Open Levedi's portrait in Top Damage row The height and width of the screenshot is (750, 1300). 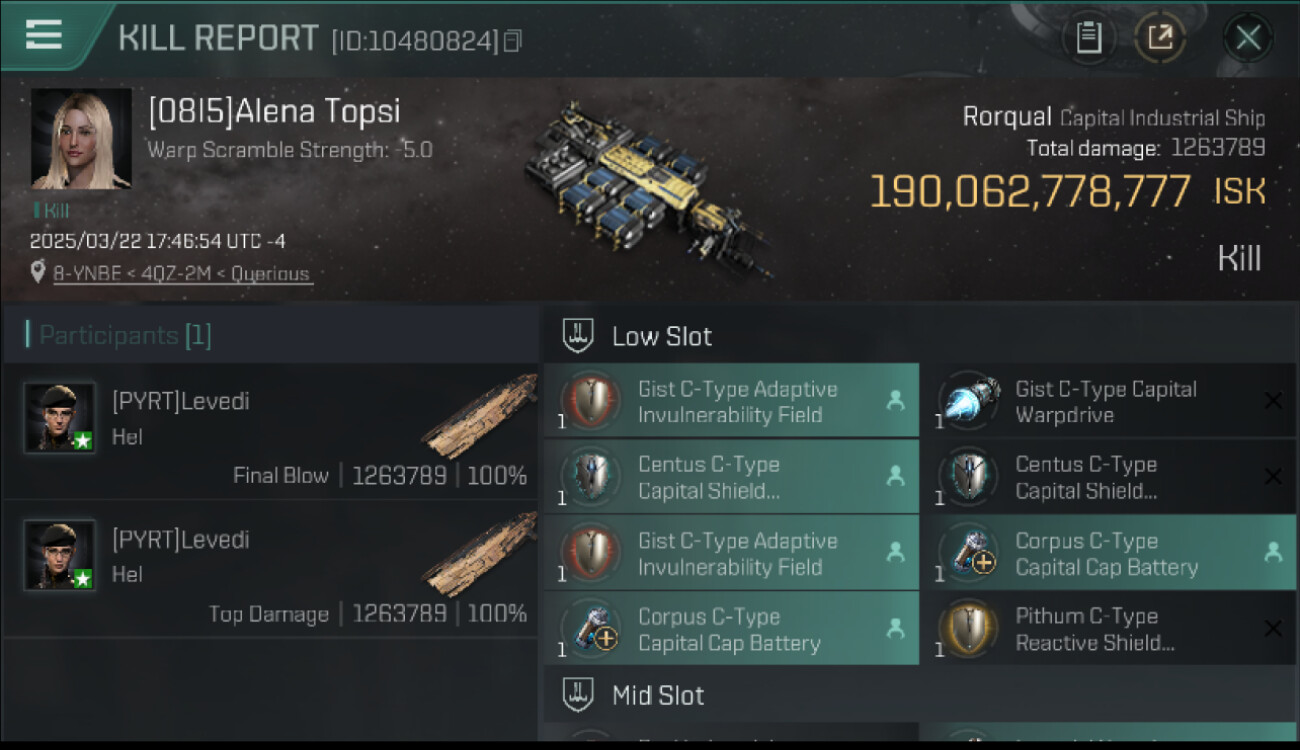[x=60, y=555]
